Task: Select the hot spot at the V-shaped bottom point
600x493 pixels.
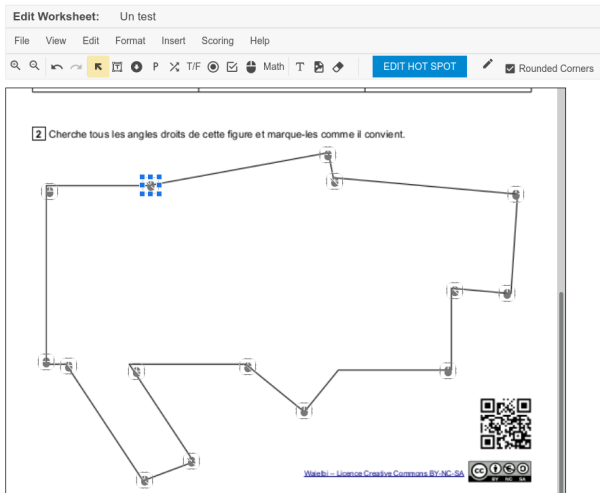Action: click(x=304, y=411)
